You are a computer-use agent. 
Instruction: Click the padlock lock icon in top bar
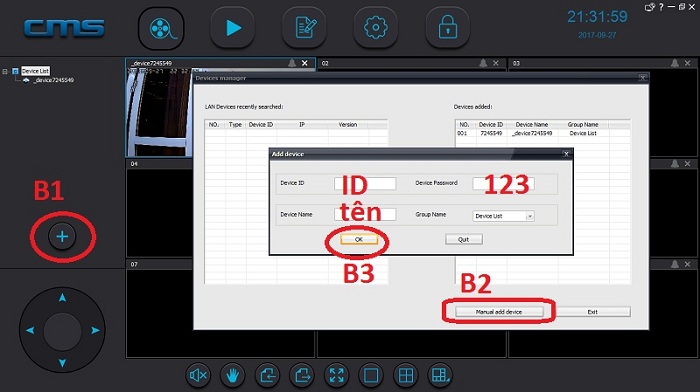click(x=447, y=28)
